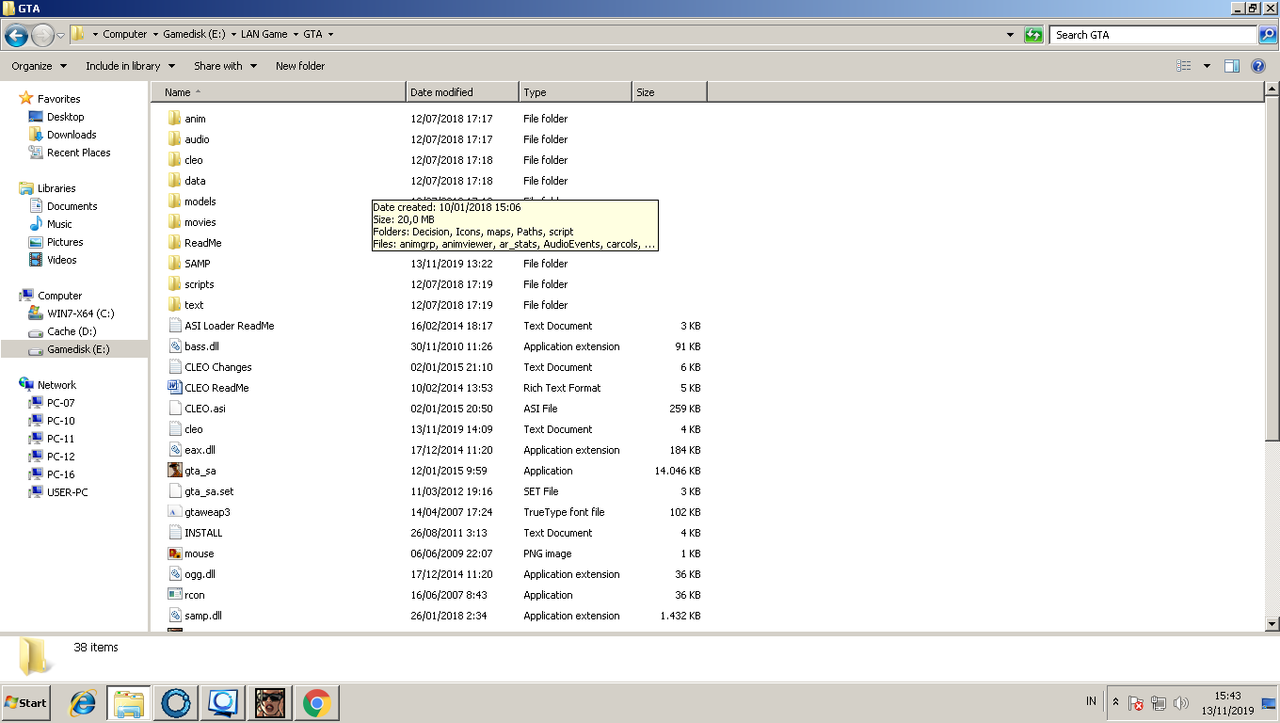Click the Action Center flag tray icon
The height and width of the screenshot is (723, 1280).
tap(1135, 703)
